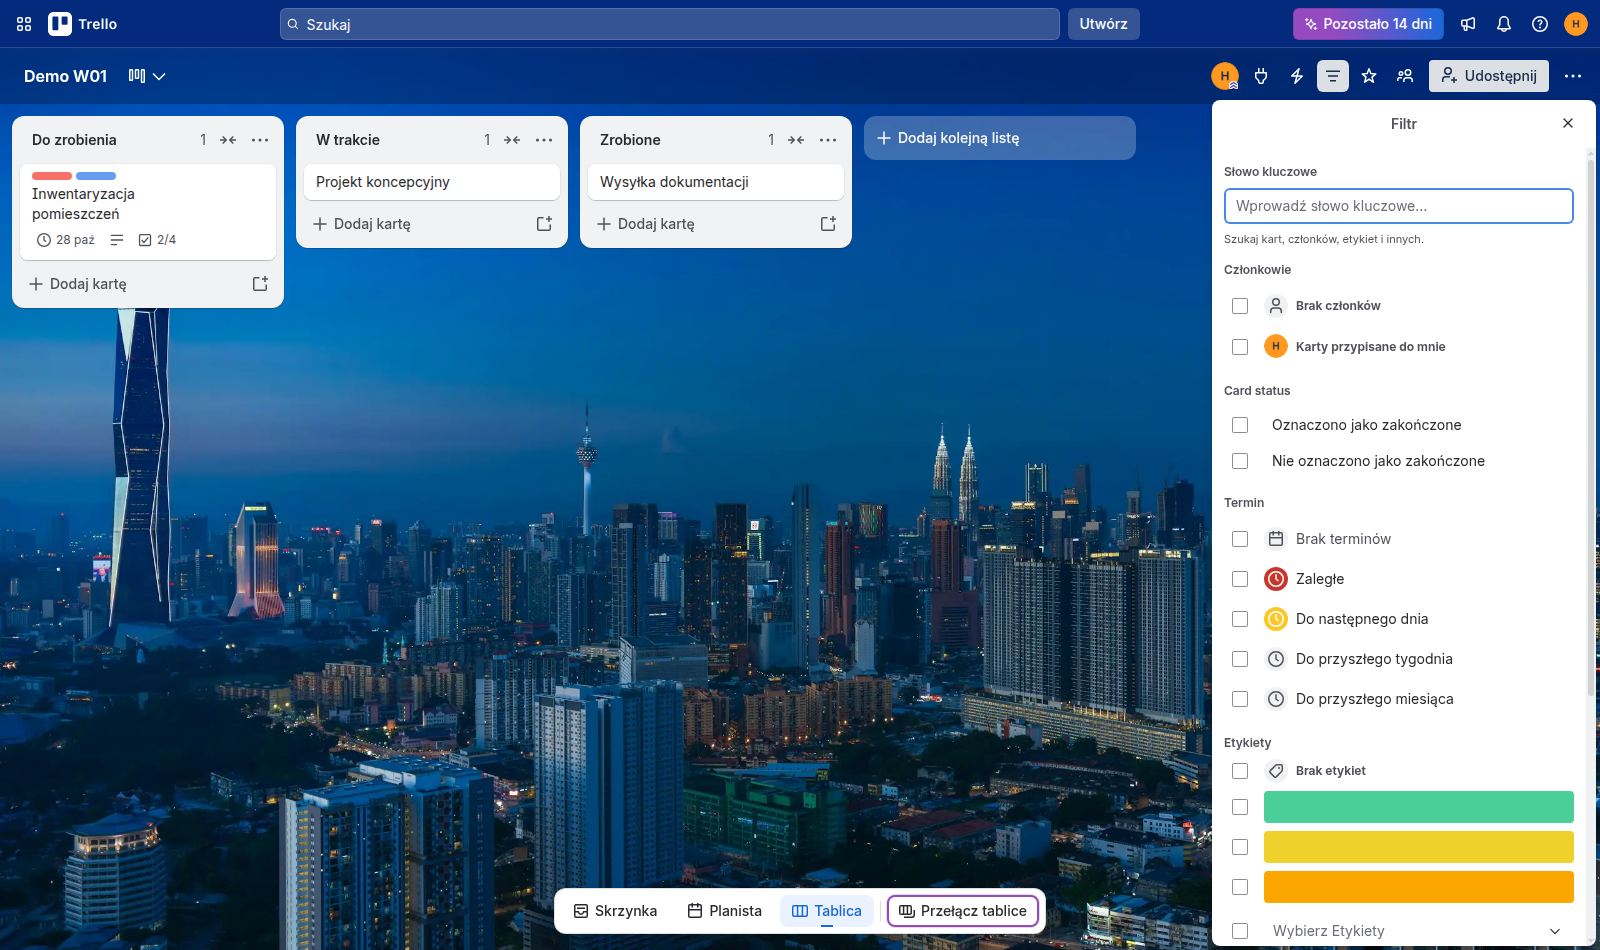Open the help question mark icon

pyautogui.click(x=1540, y=24)
